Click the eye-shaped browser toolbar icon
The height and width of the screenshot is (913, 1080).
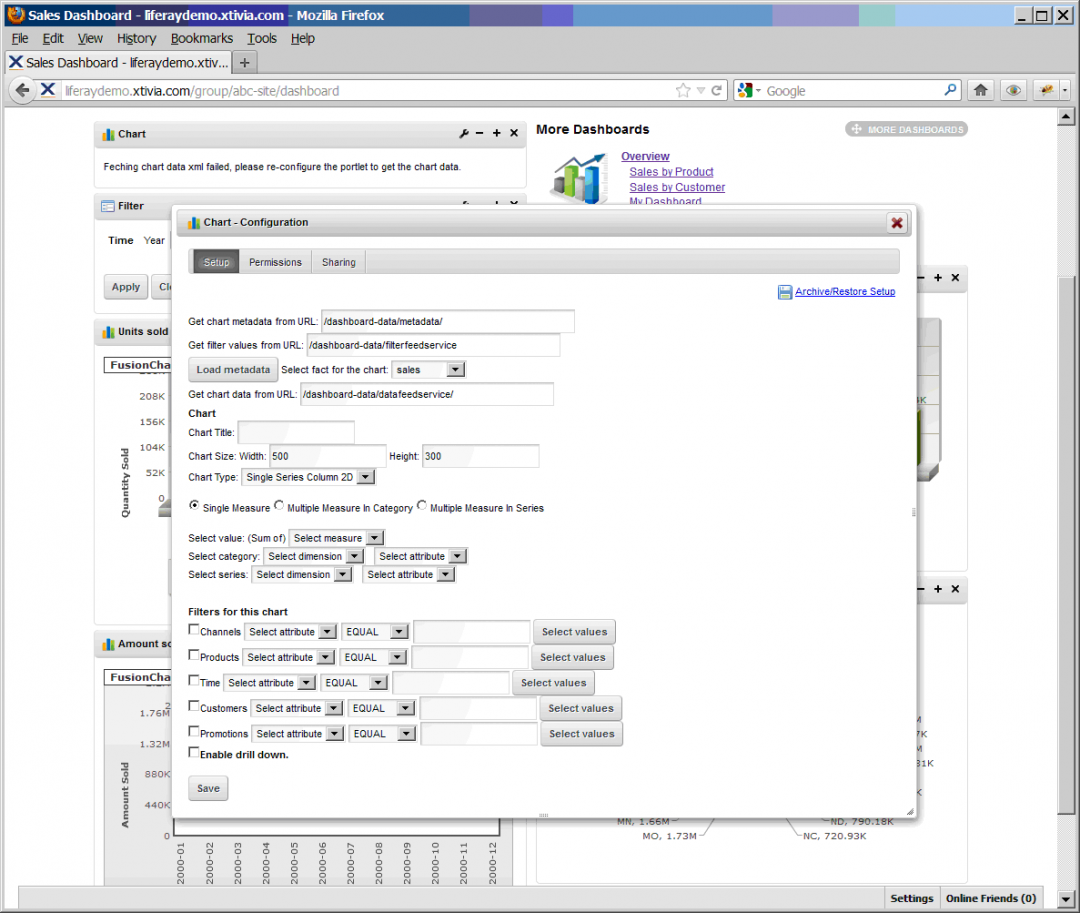pyautogui.click(x=1012, y=90)
